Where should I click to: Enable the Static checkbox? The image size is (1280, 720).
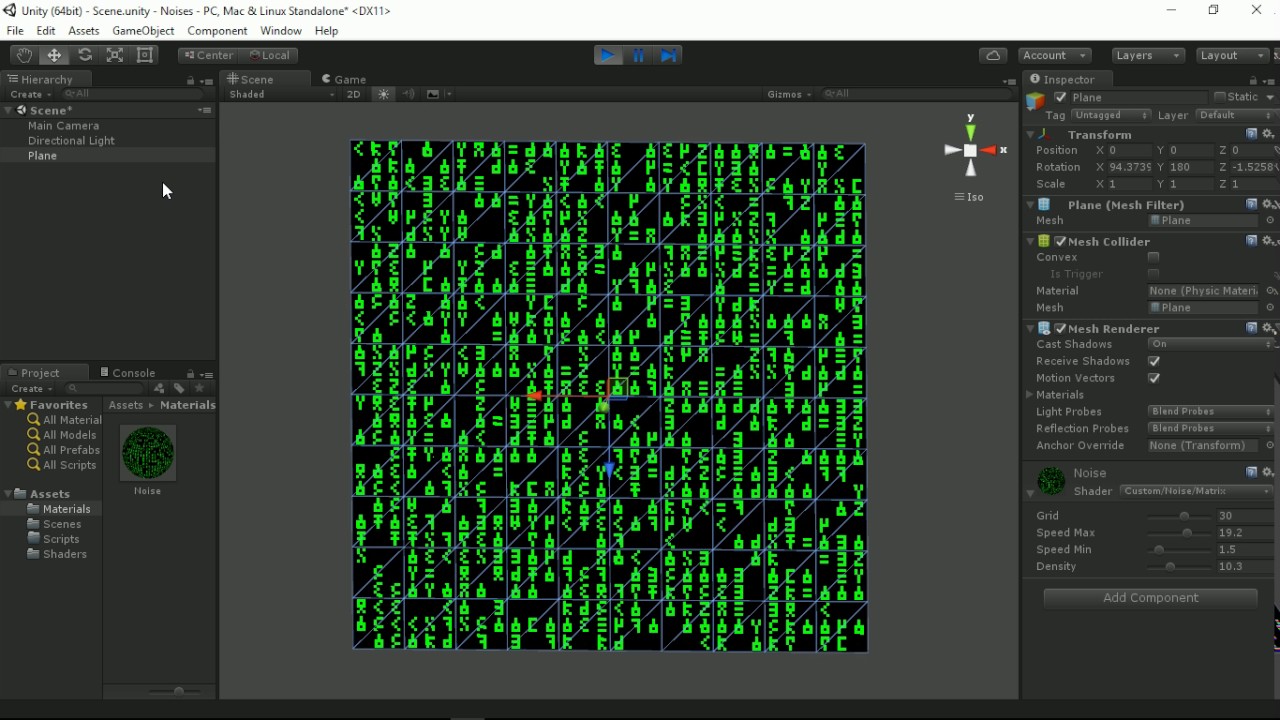[1220, 97]
